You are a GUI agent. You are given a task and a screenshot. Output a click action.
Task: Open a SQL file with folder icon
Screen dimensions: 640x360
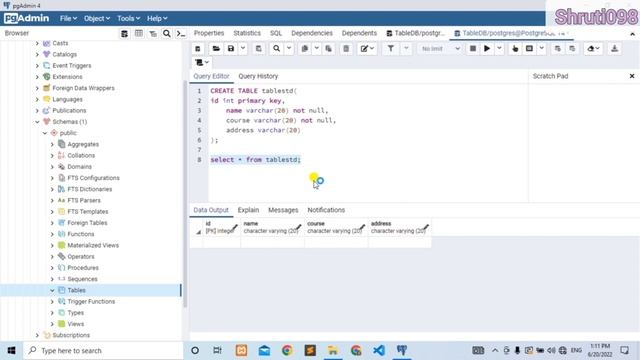click(x=216, y=49)
